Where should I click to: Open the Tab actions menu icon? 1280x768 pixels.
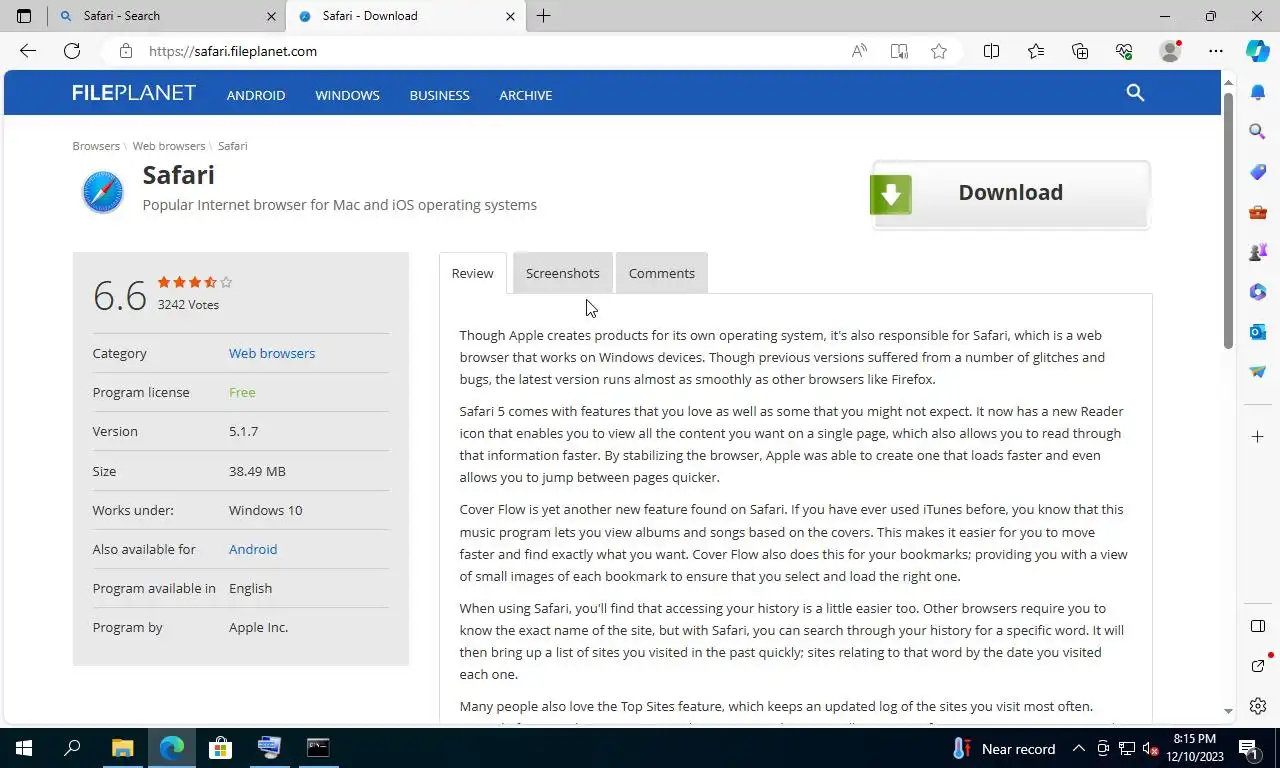pyautogui.click(x=24, y=16)
